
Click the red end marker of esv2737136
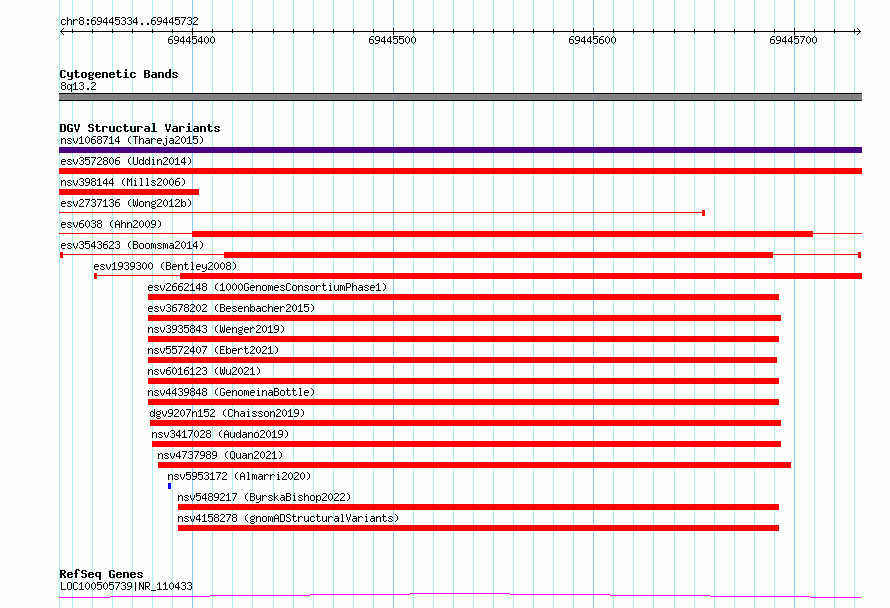coord(703,213)
